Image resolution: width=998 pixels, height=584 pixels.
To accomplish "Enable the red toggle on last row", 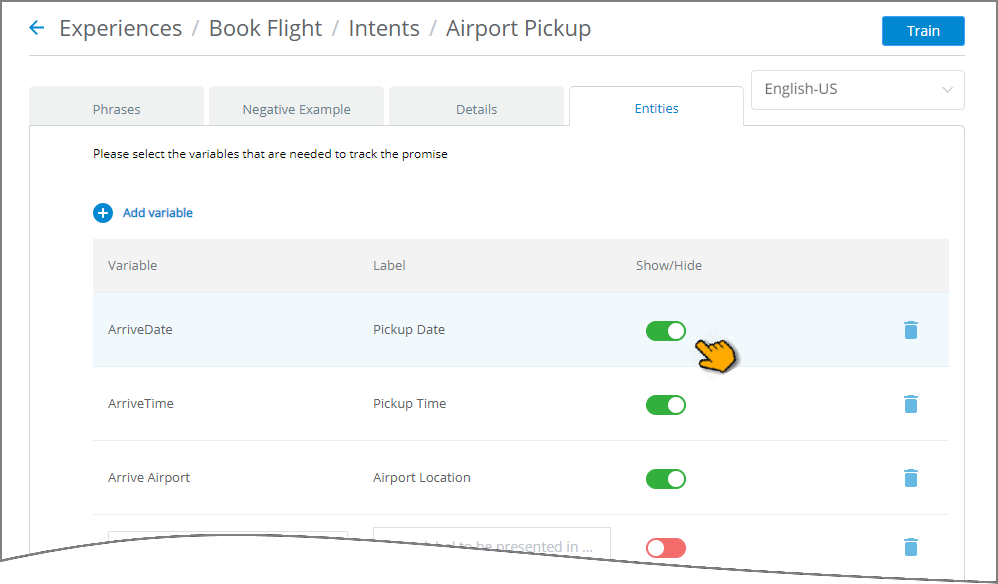I will point(666,548).
